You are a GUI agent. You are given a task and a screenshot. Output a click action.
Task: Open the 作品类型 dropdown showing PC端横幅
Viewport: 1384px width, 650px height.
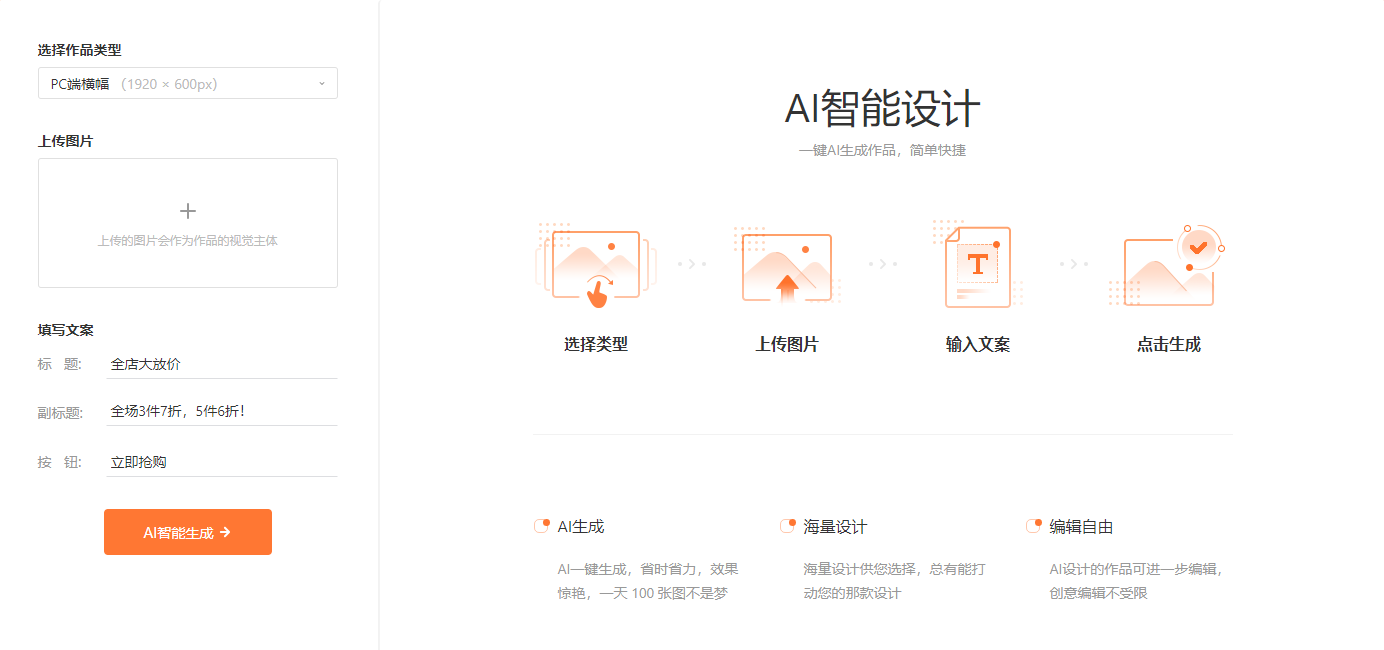coord(187,83)
